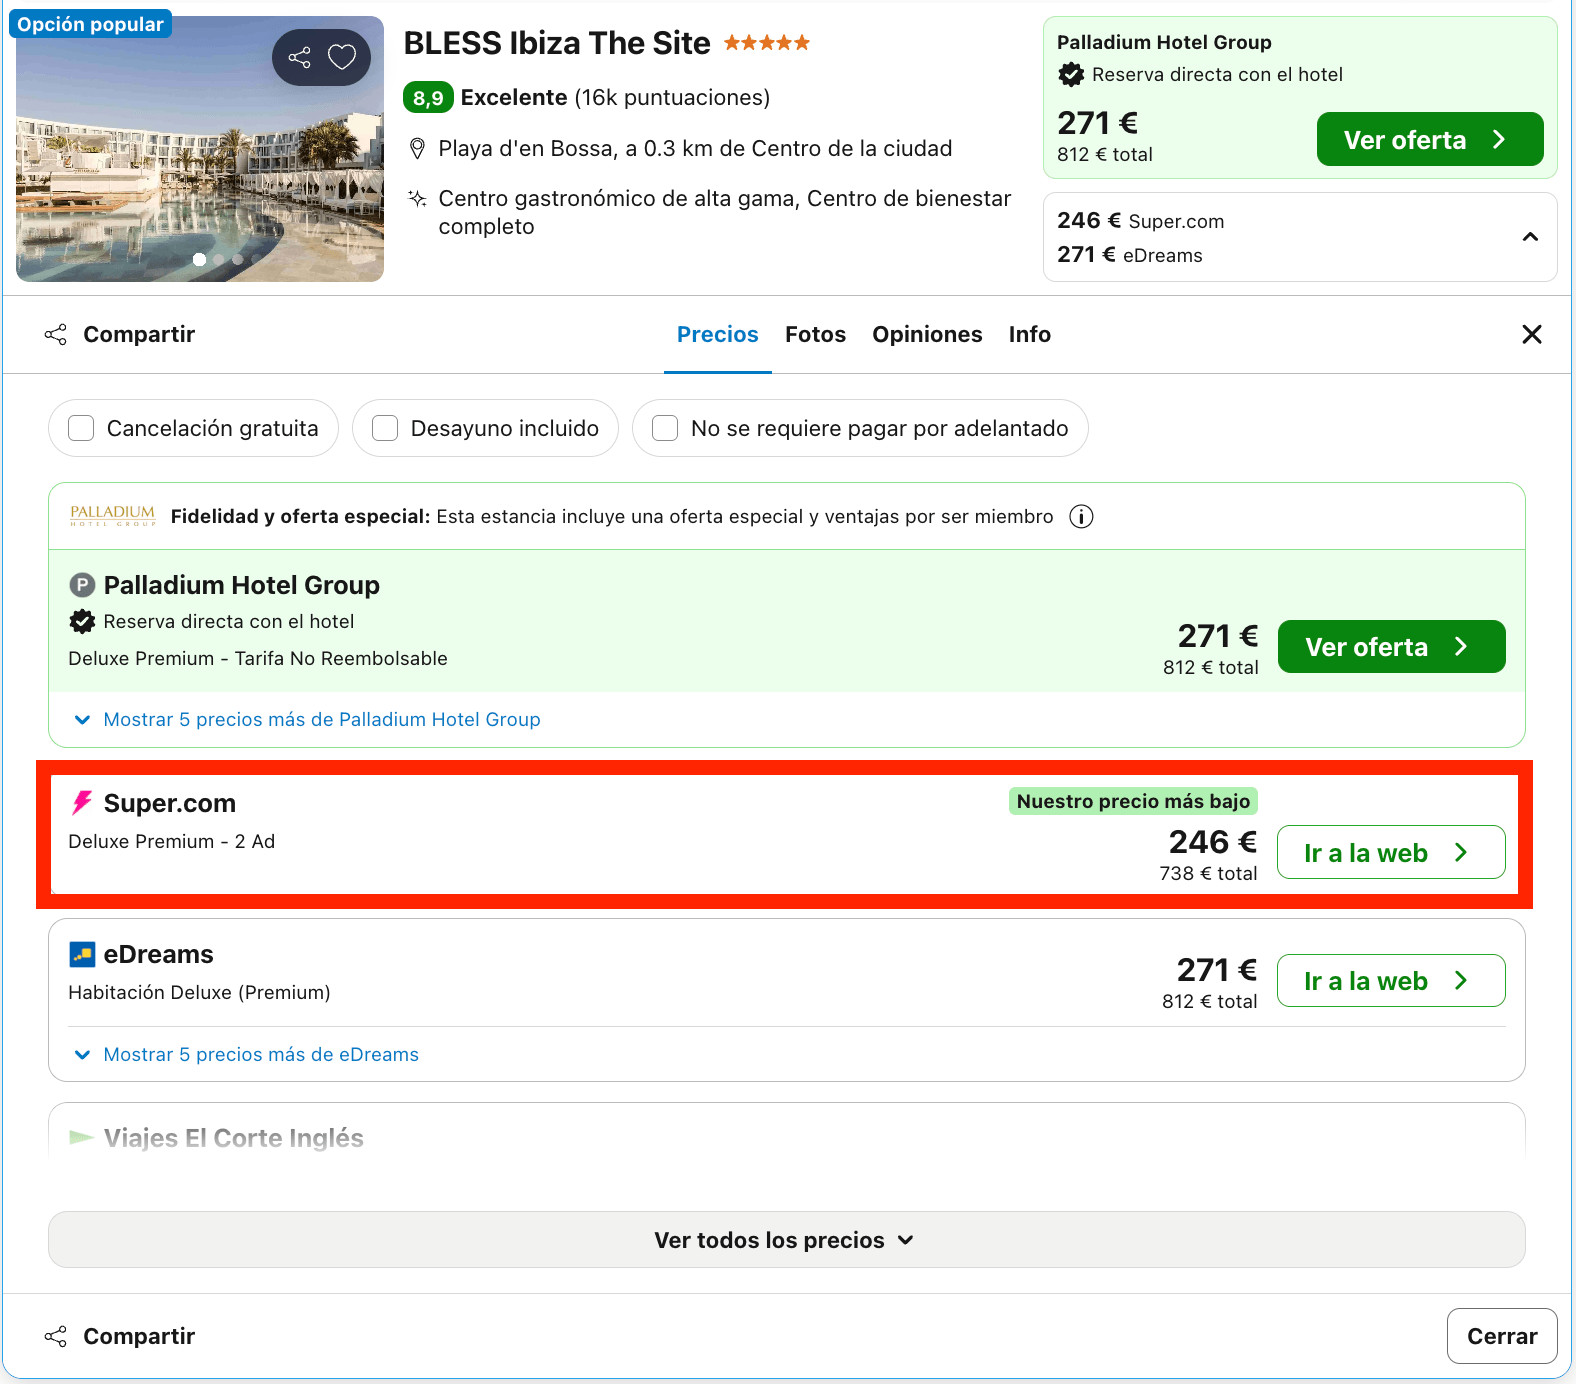Viewport: 1576px width, 1384px height.
Task: Click the Palladium P circle icon
Action: pyautogui.click(x=82, y=585)
